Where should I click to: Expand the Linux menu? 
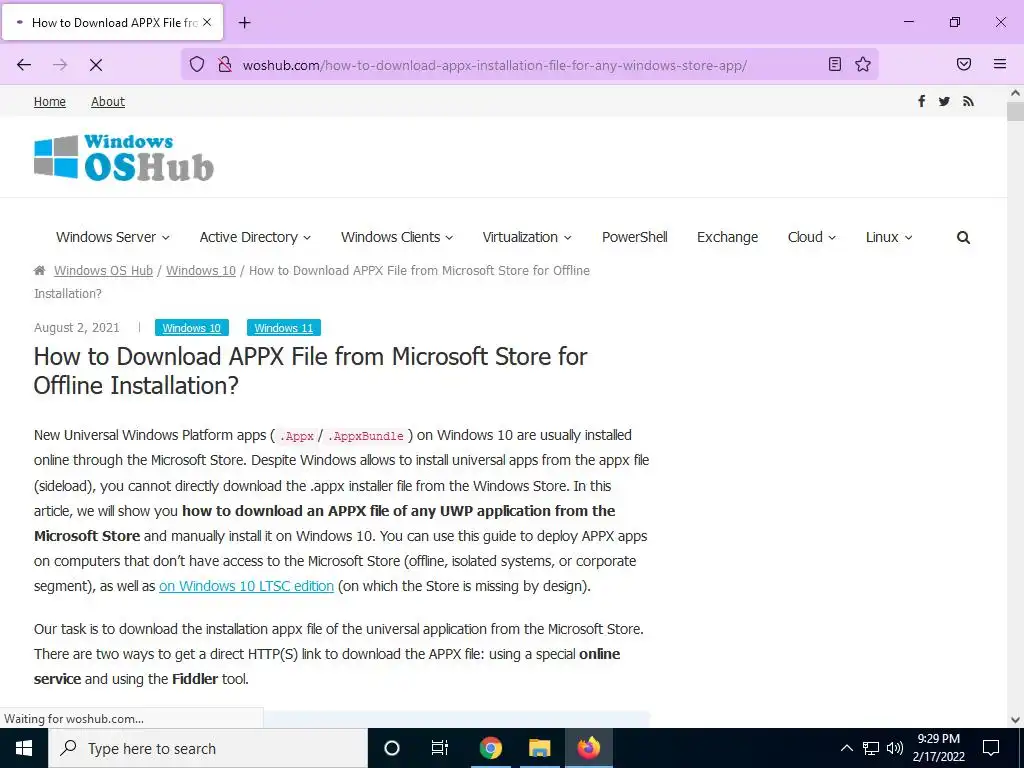click(888, 237)
